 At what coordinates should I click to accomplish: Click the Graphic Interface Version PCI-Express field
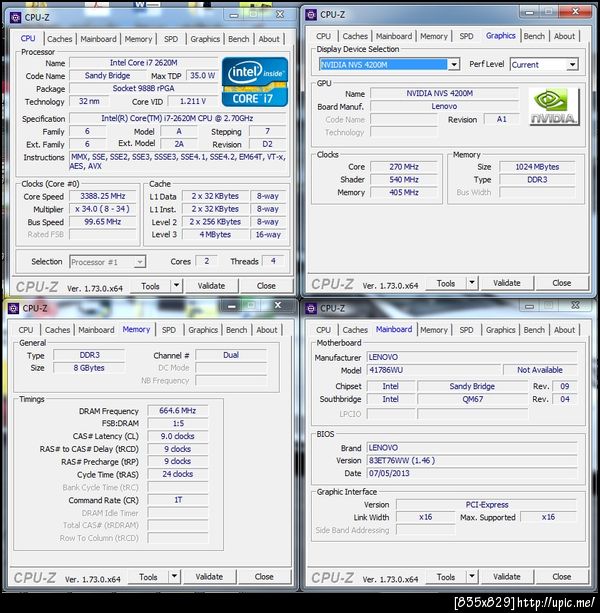pyautogui.click(x=487, y=505)
